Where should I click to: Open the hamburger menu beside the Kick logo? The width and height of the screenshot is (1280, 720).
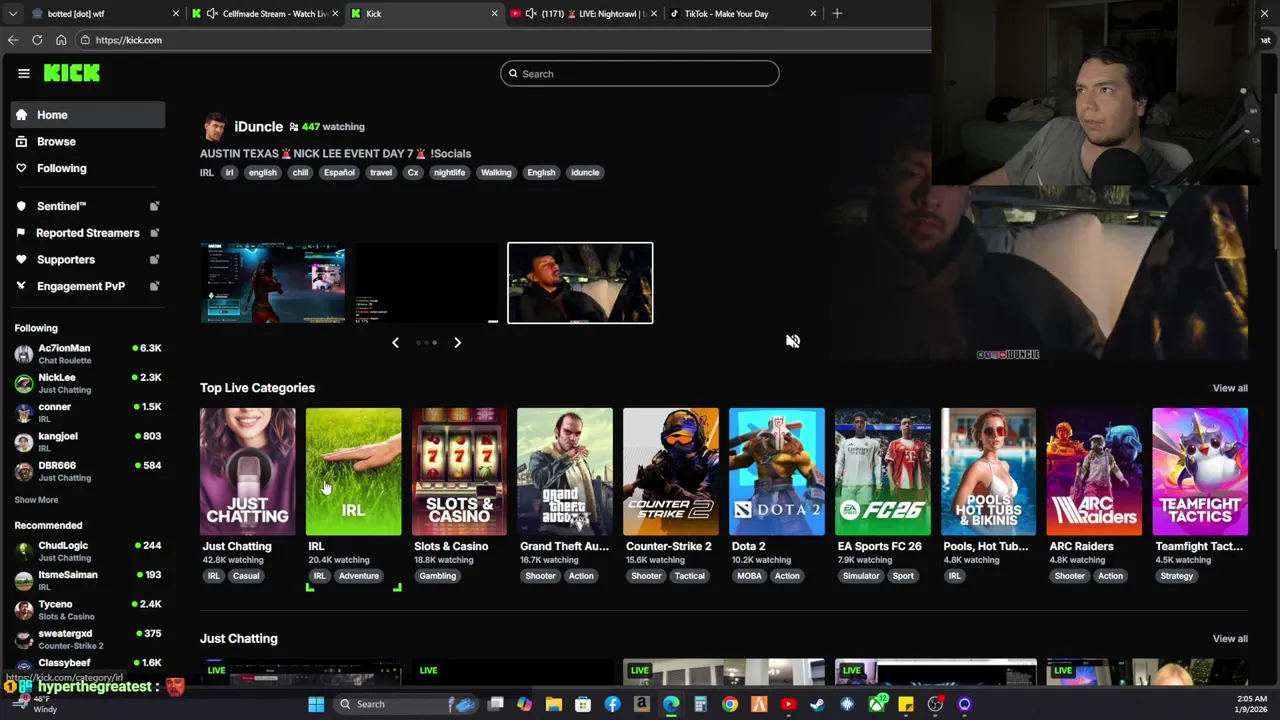[24, 73]
